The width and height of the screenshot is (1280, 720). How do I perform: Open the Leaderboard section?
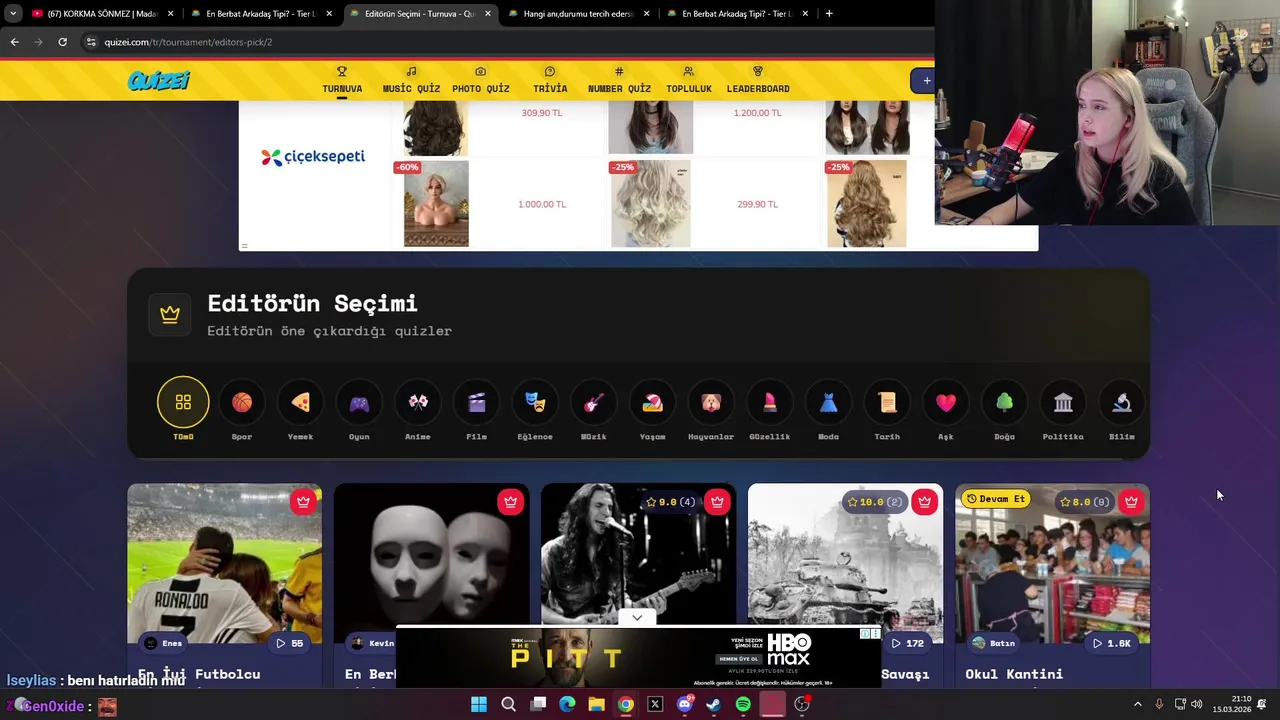coord(758,80)
